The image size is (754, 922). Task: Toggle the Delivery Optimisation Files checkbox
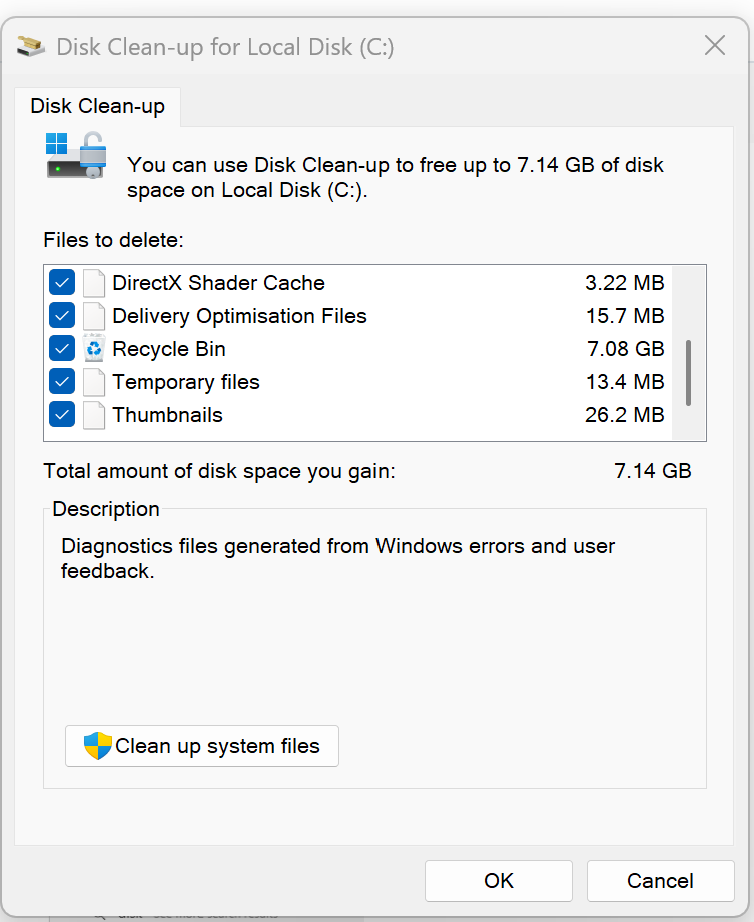[62, 316]
